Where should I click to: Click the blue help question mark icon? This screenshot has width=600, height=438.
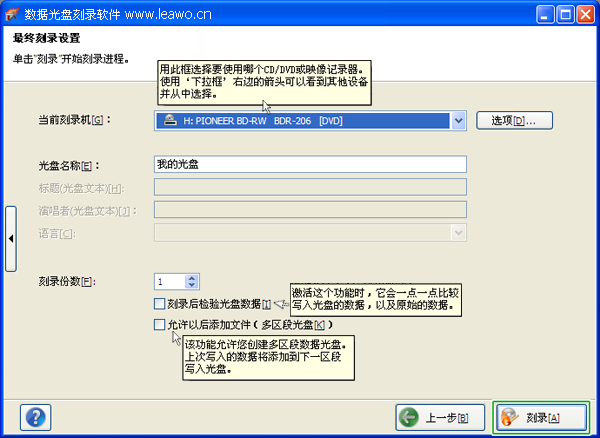click(x=35, y=417)
